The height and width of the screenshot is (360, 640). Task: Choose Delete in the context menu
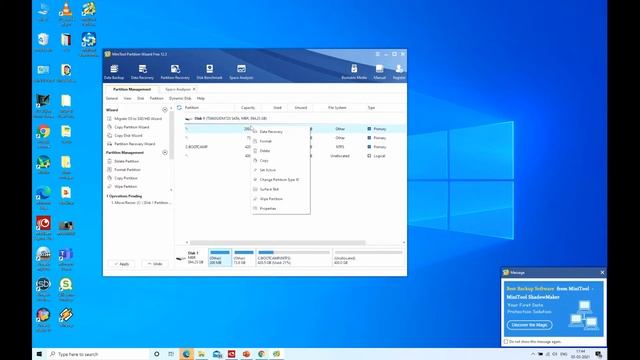(x=280, y=151)
